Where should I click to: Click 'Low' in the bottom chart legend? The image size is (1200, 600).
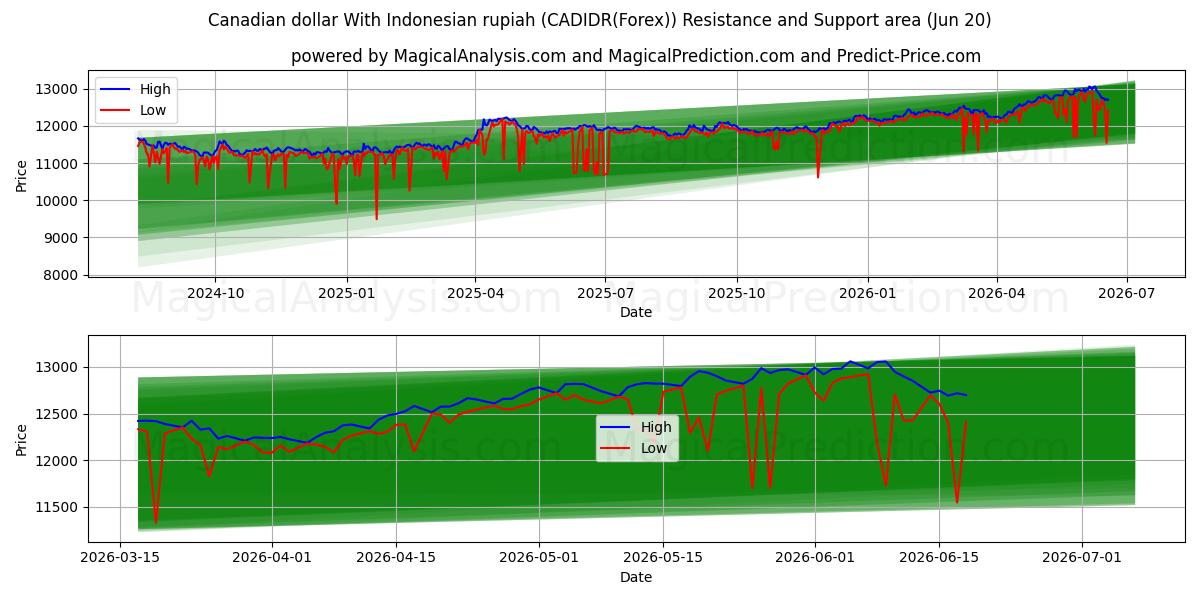pos(654,448)
